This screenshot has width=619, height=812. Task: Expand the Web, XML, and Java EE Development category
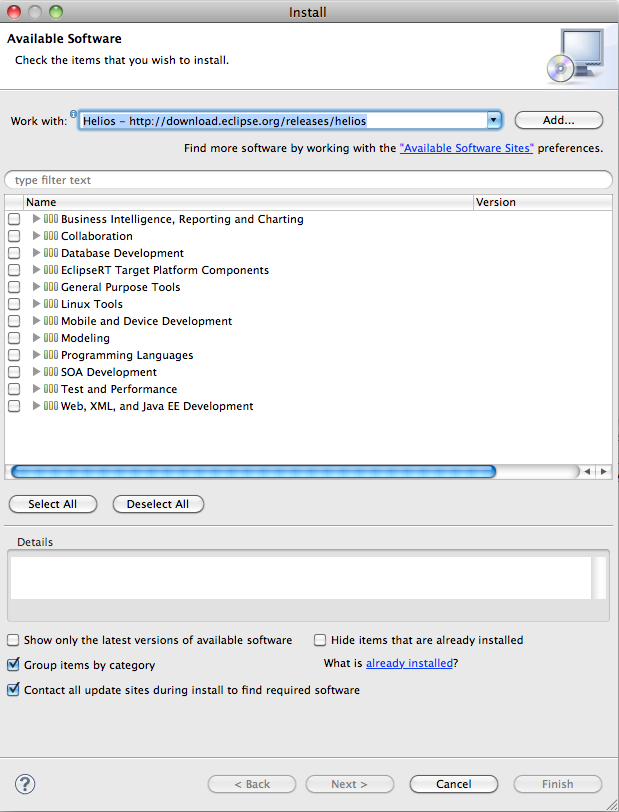click(x=36, y=405)
